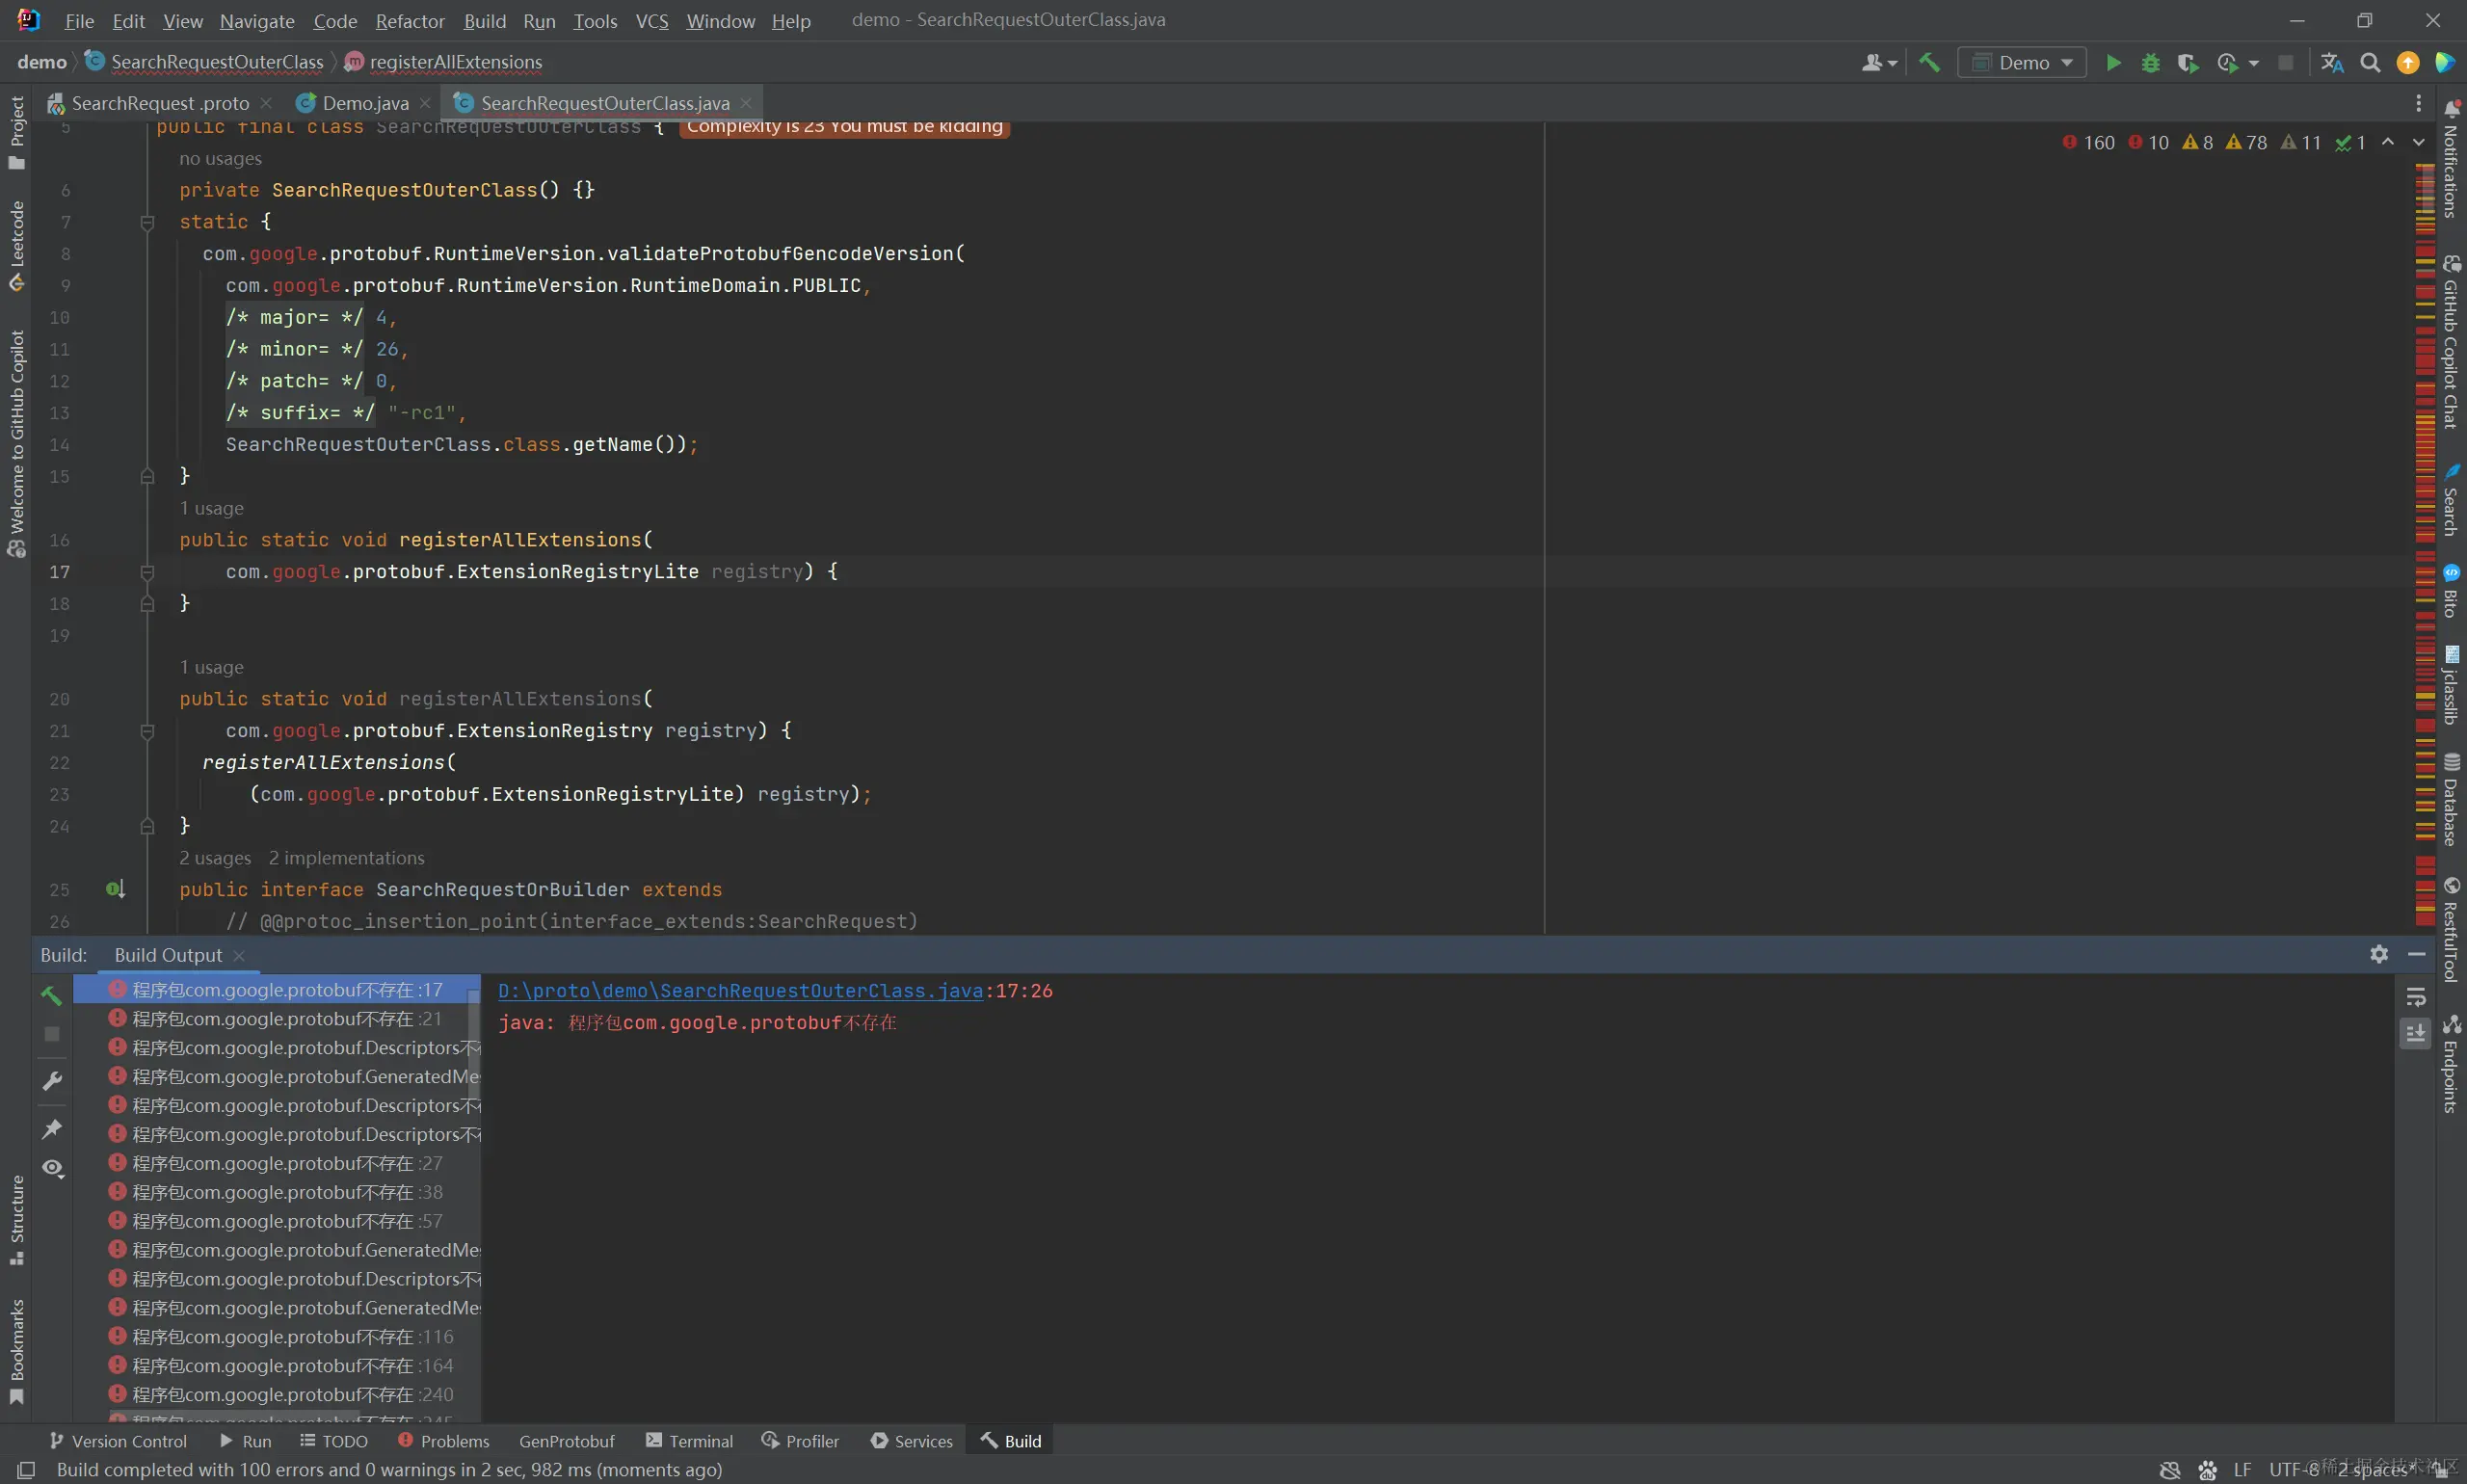Switch to the Demo.java editor tab
Viewport: 2467px width, 1484px height.
tap(365, 103)
